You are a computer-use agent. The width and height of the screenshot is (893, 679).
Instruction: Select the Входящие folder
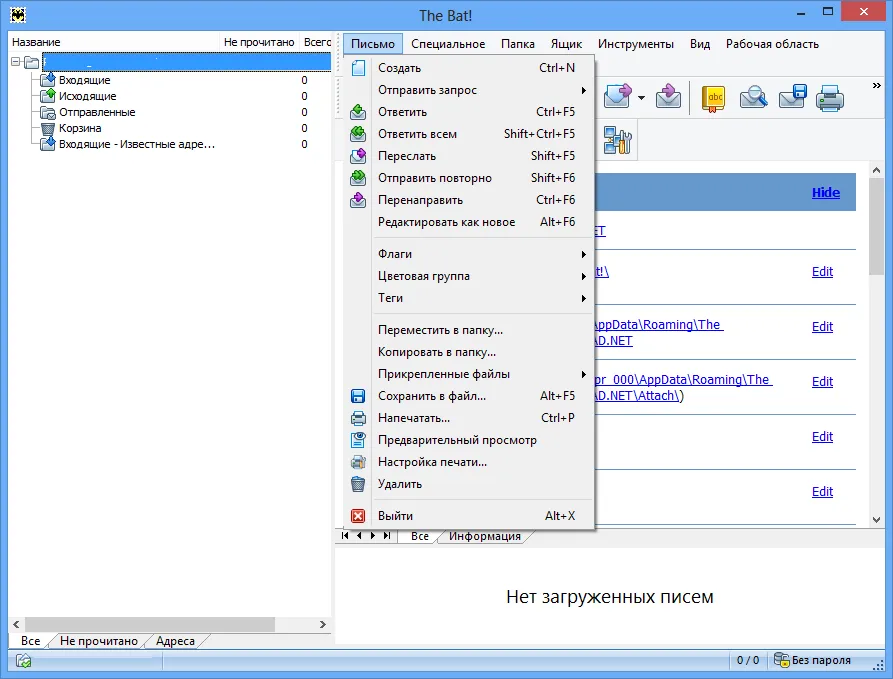pos(84,80)
